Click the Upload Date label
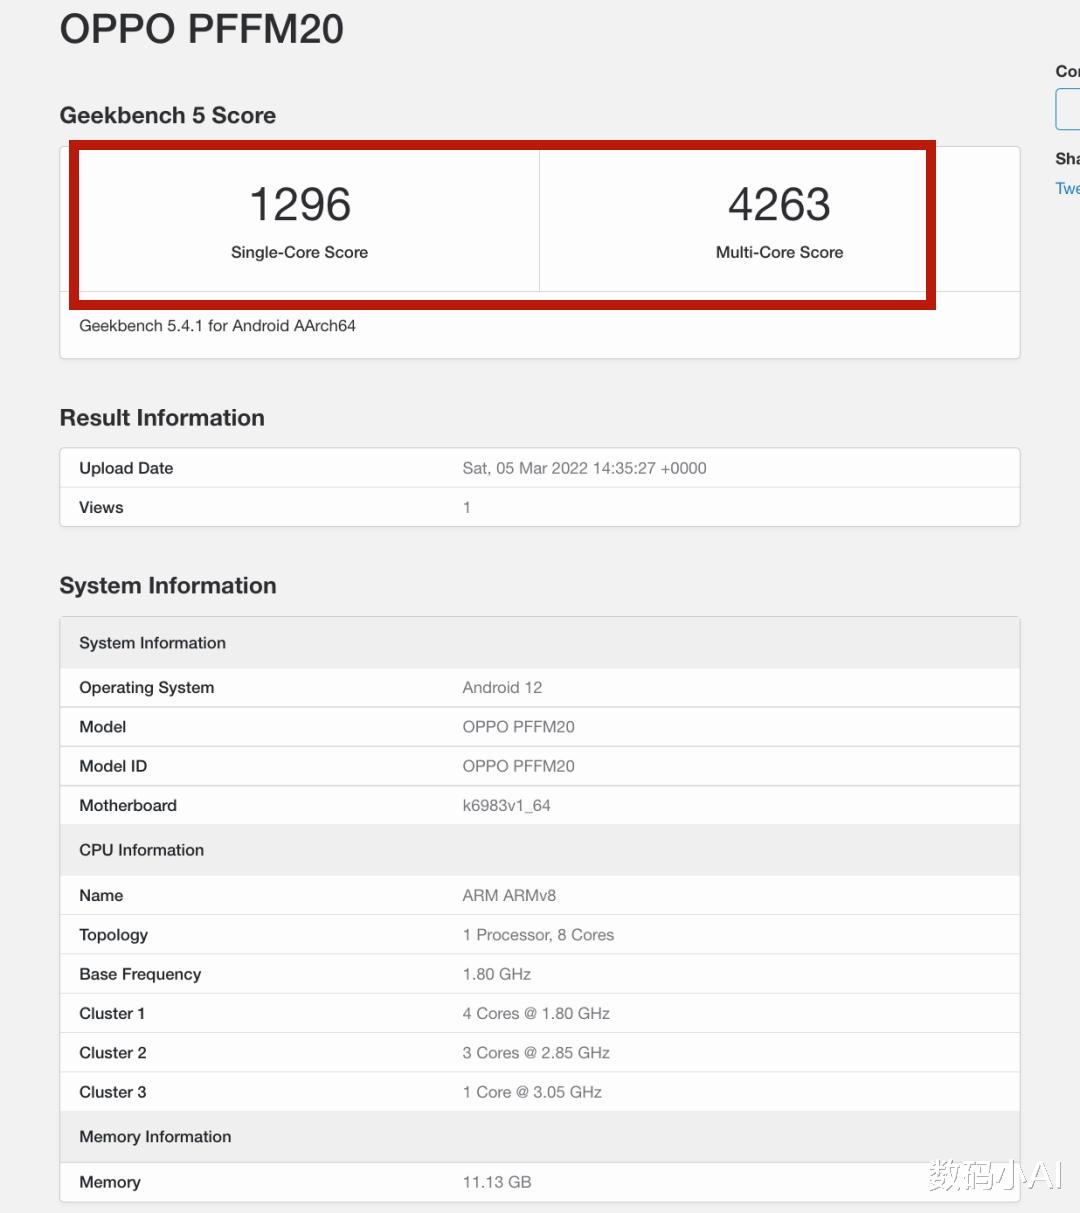Screen dimensions: 1080x1213 point(126,468)
